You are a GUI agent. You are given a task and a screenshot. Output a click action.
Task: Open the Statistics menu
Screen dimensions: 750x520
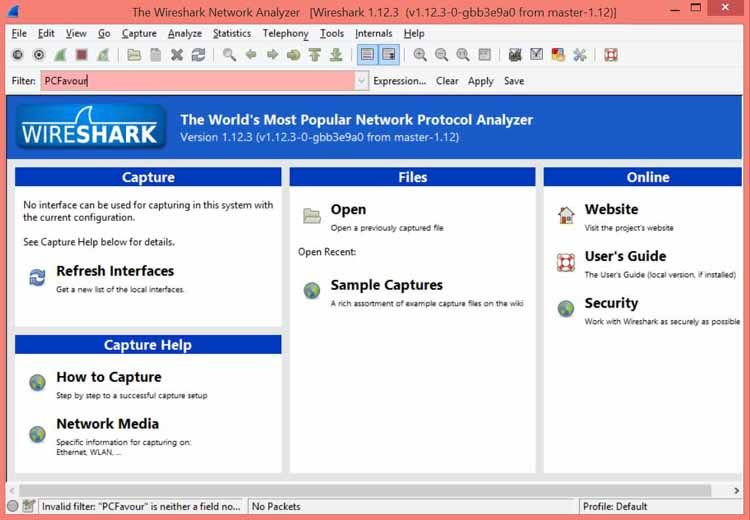point(232,33)
